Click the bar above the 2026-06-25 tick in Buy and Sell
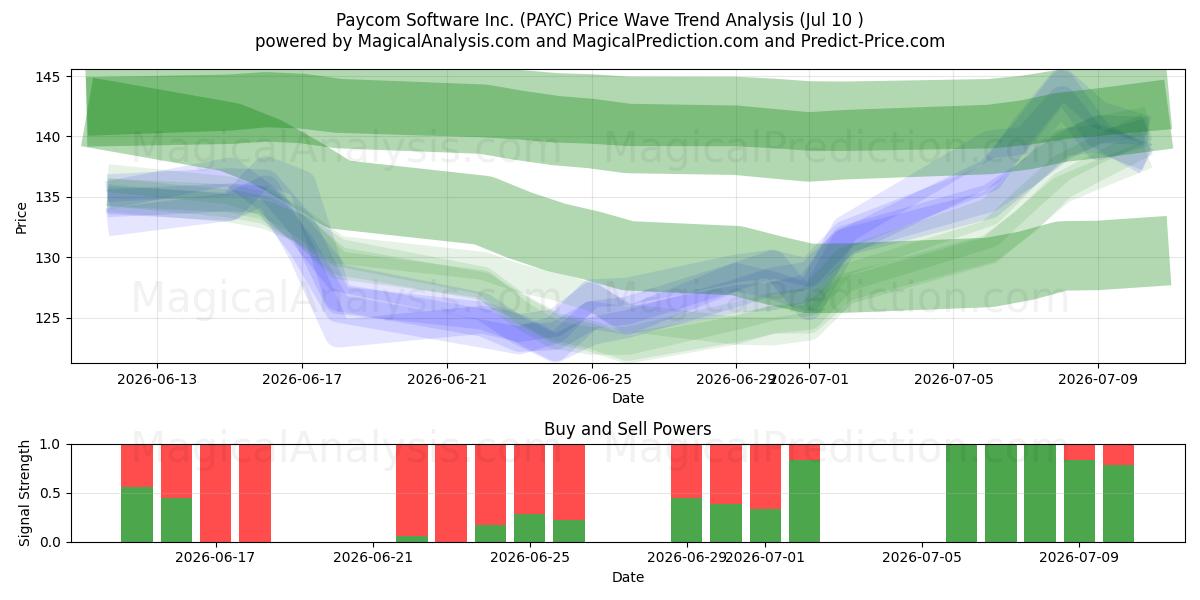The width and height of the screenshot is (1200, 600). pos(529,493)
